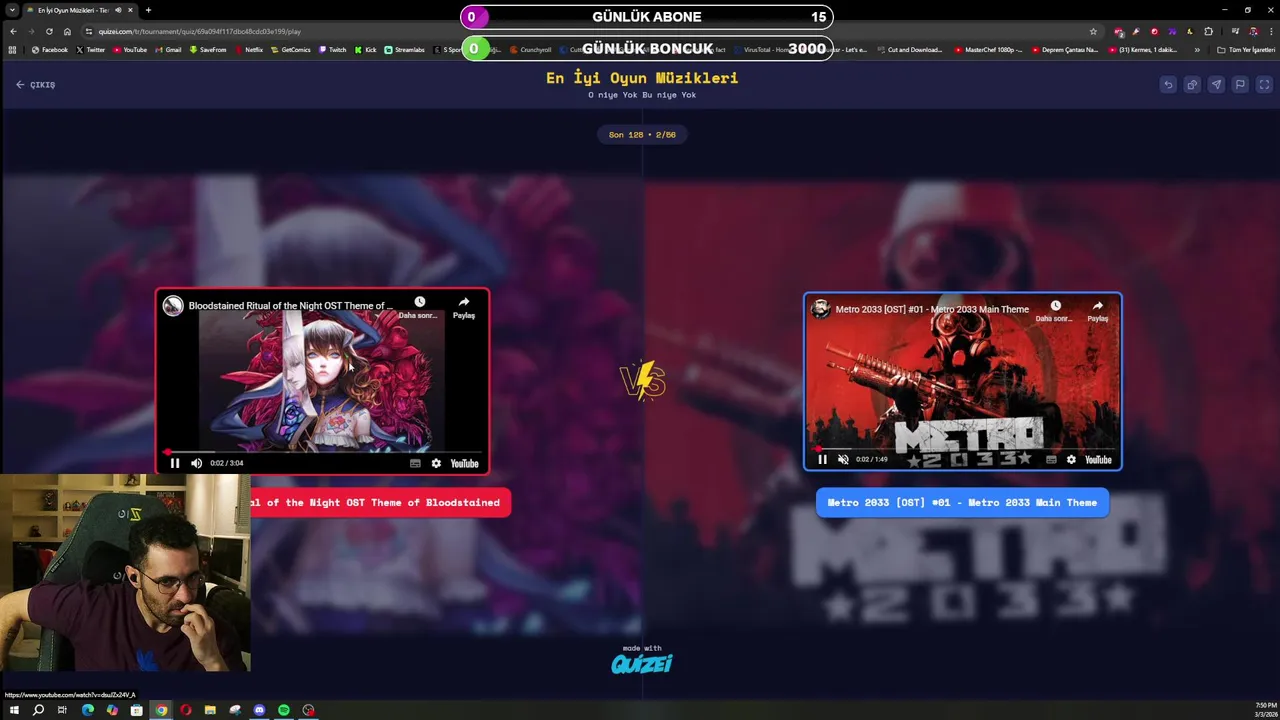Image resolution: width=1280 pixels, height=720 pixels.
Task: Open Metro 2033 video on YouTube via logo
Action: 1098,459
